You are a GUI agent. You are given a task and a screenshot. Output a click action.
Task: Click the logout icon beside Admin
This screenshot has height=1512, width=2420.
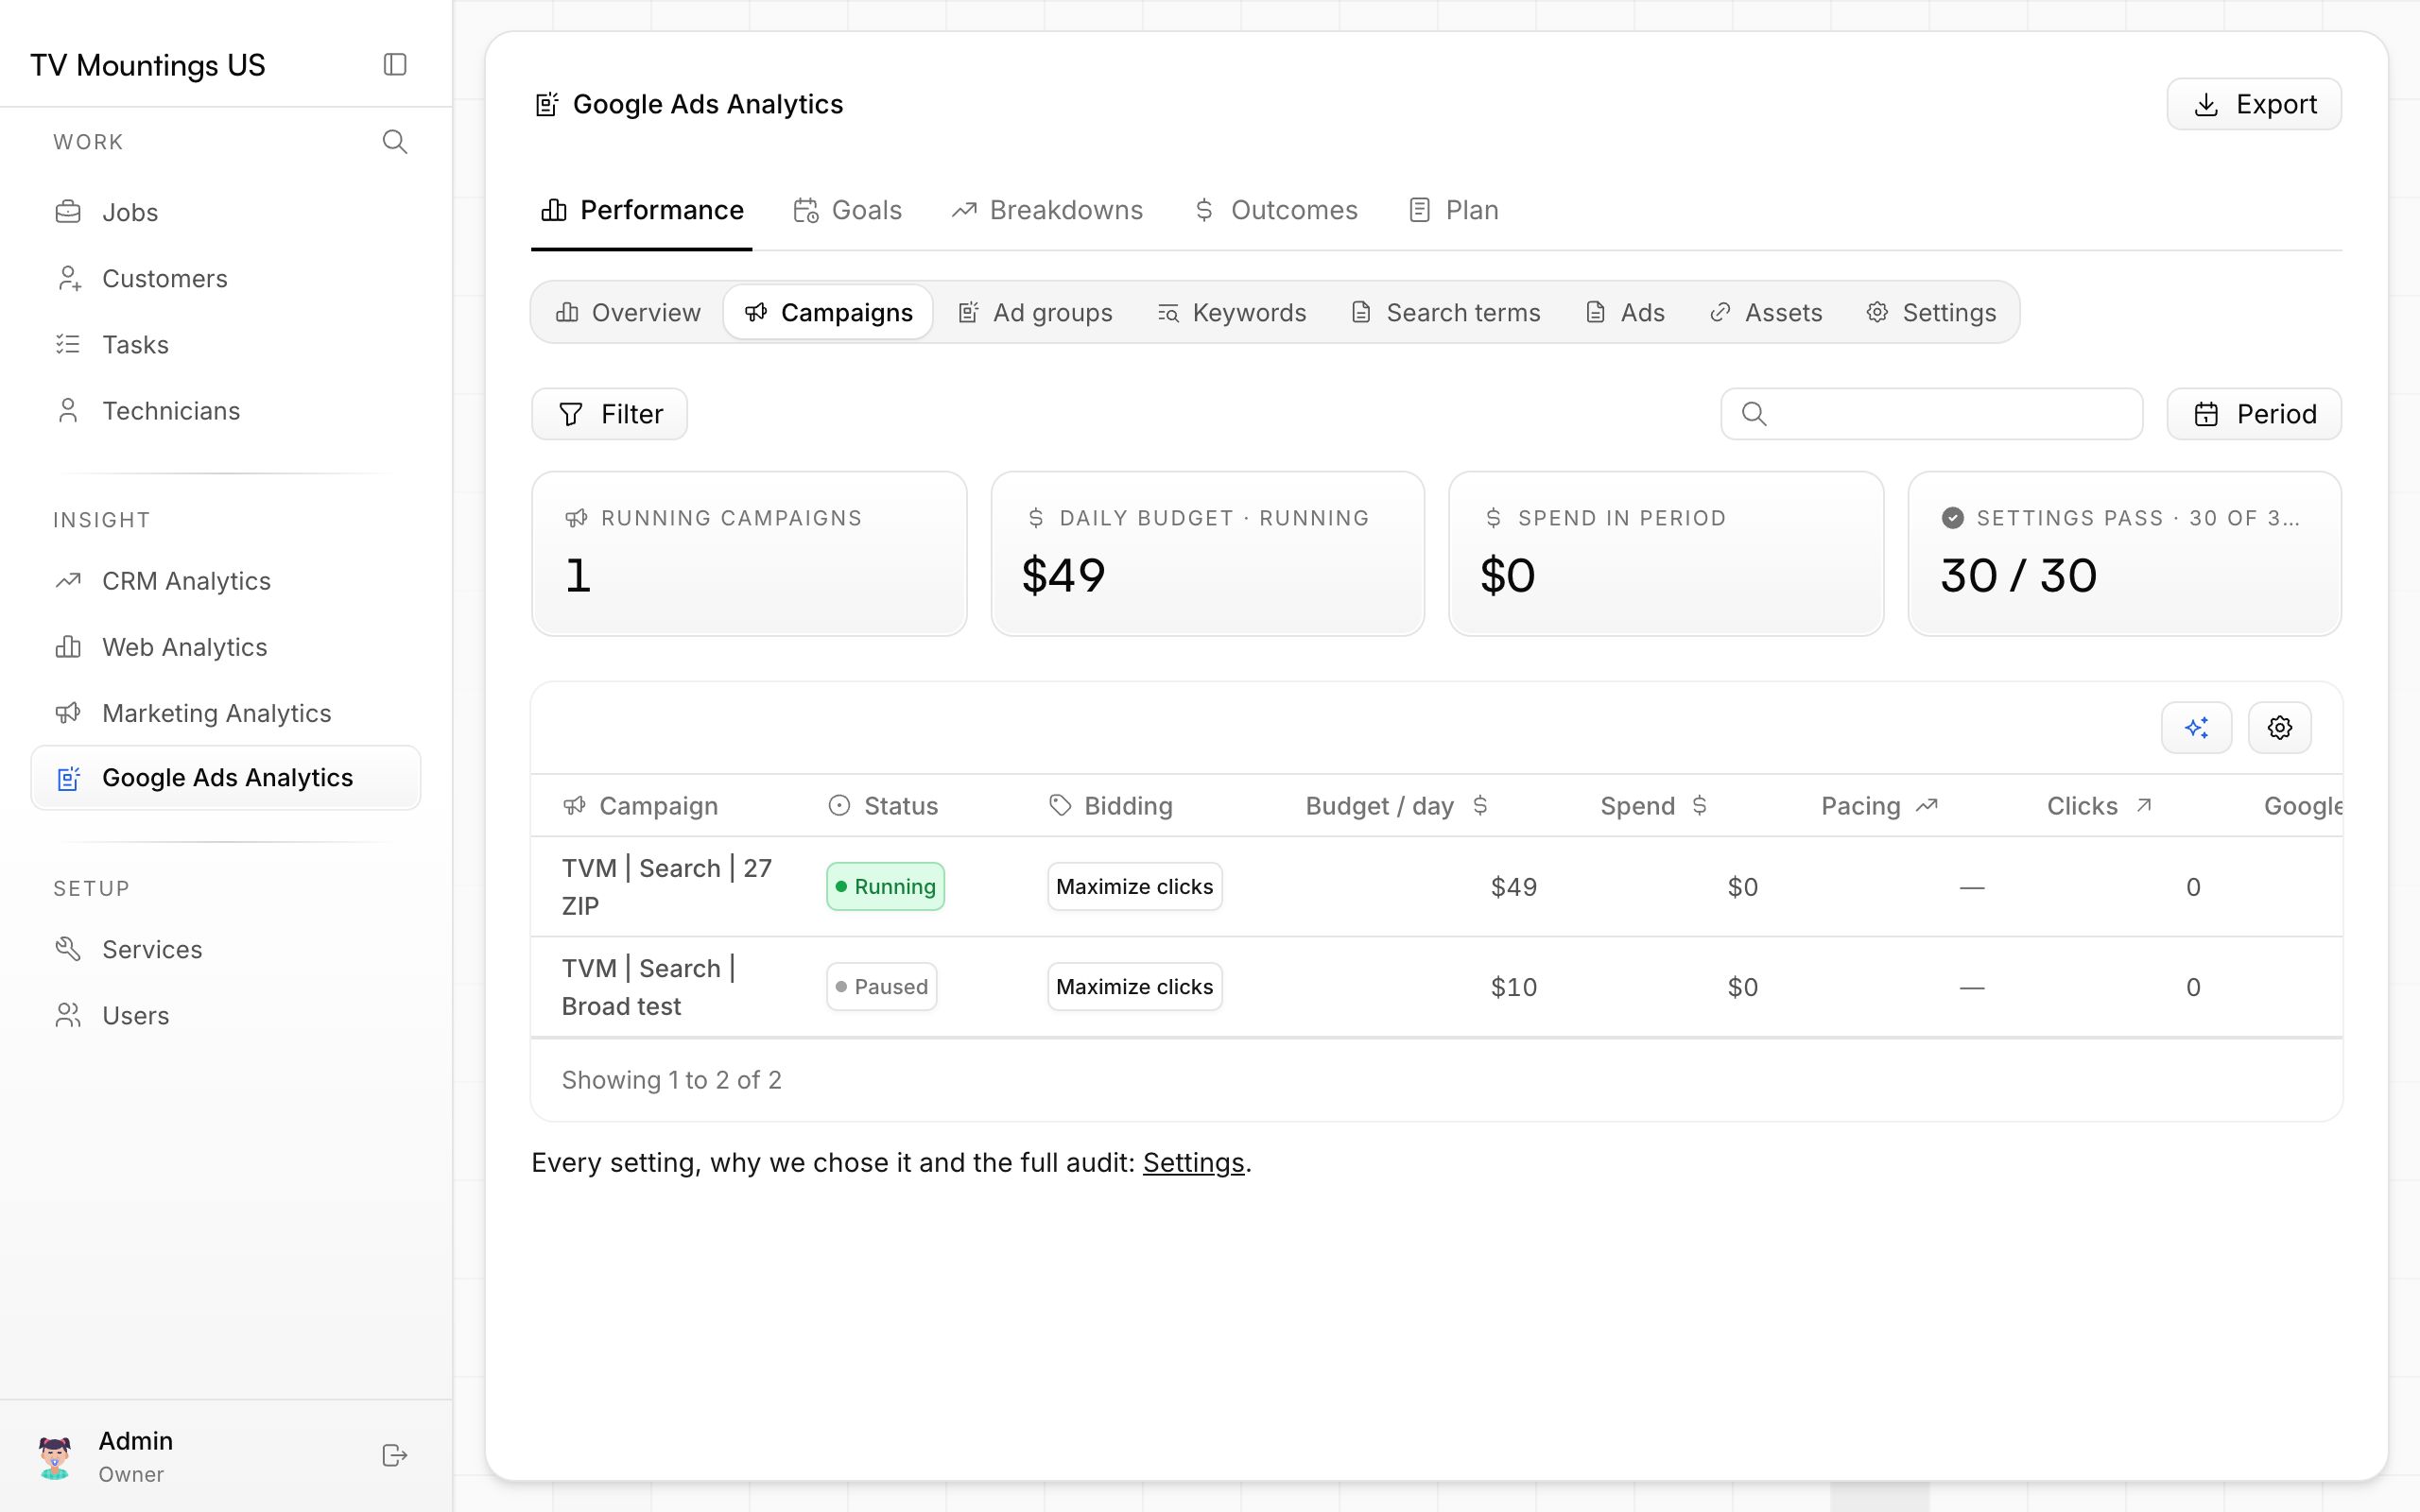pyautogui.click(x=395, y=1455)
